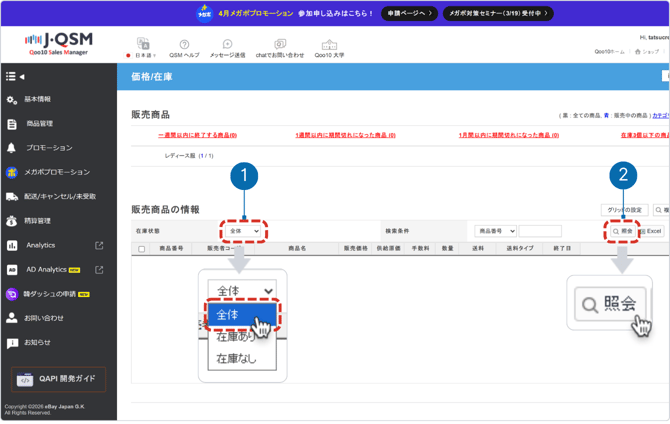Select 商品管理 in the sidebar menu
670x424 pixels.
[x=39, y=124]
